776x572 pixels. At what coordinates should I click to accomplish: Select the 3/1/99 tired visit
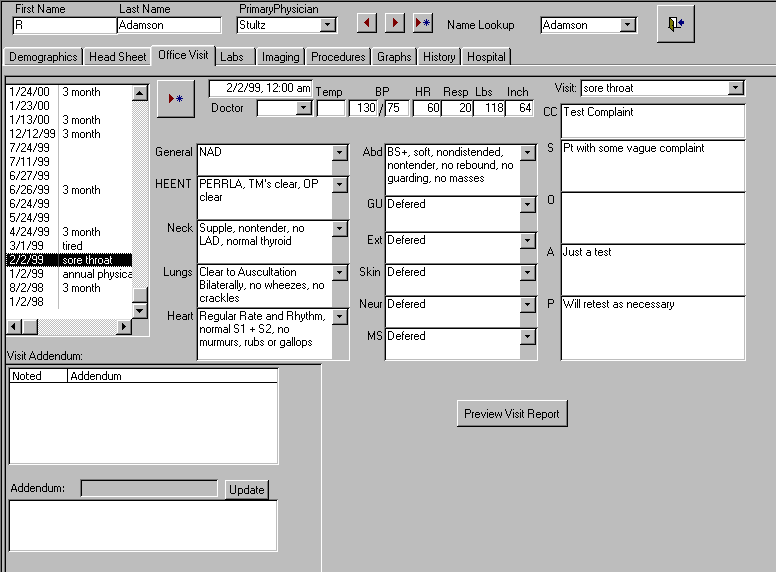[68, 246]
